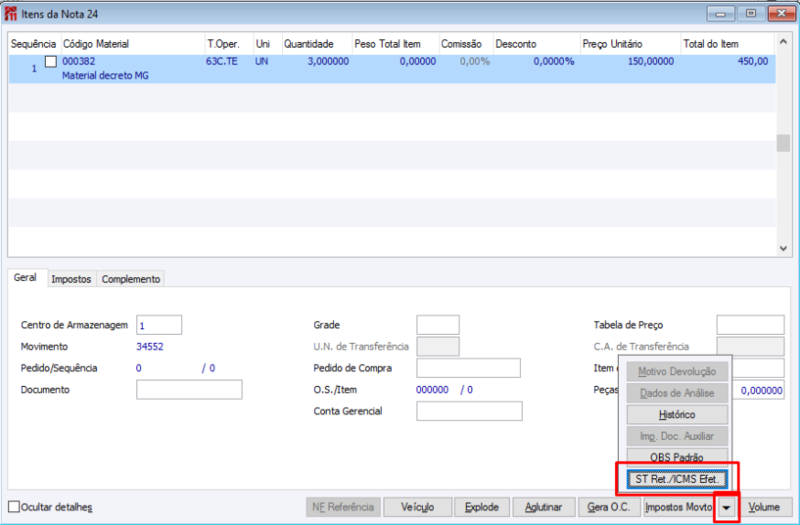Click the item total cell 450,00
This screenshot has width=800, height=525.
[x=753, y=61]
